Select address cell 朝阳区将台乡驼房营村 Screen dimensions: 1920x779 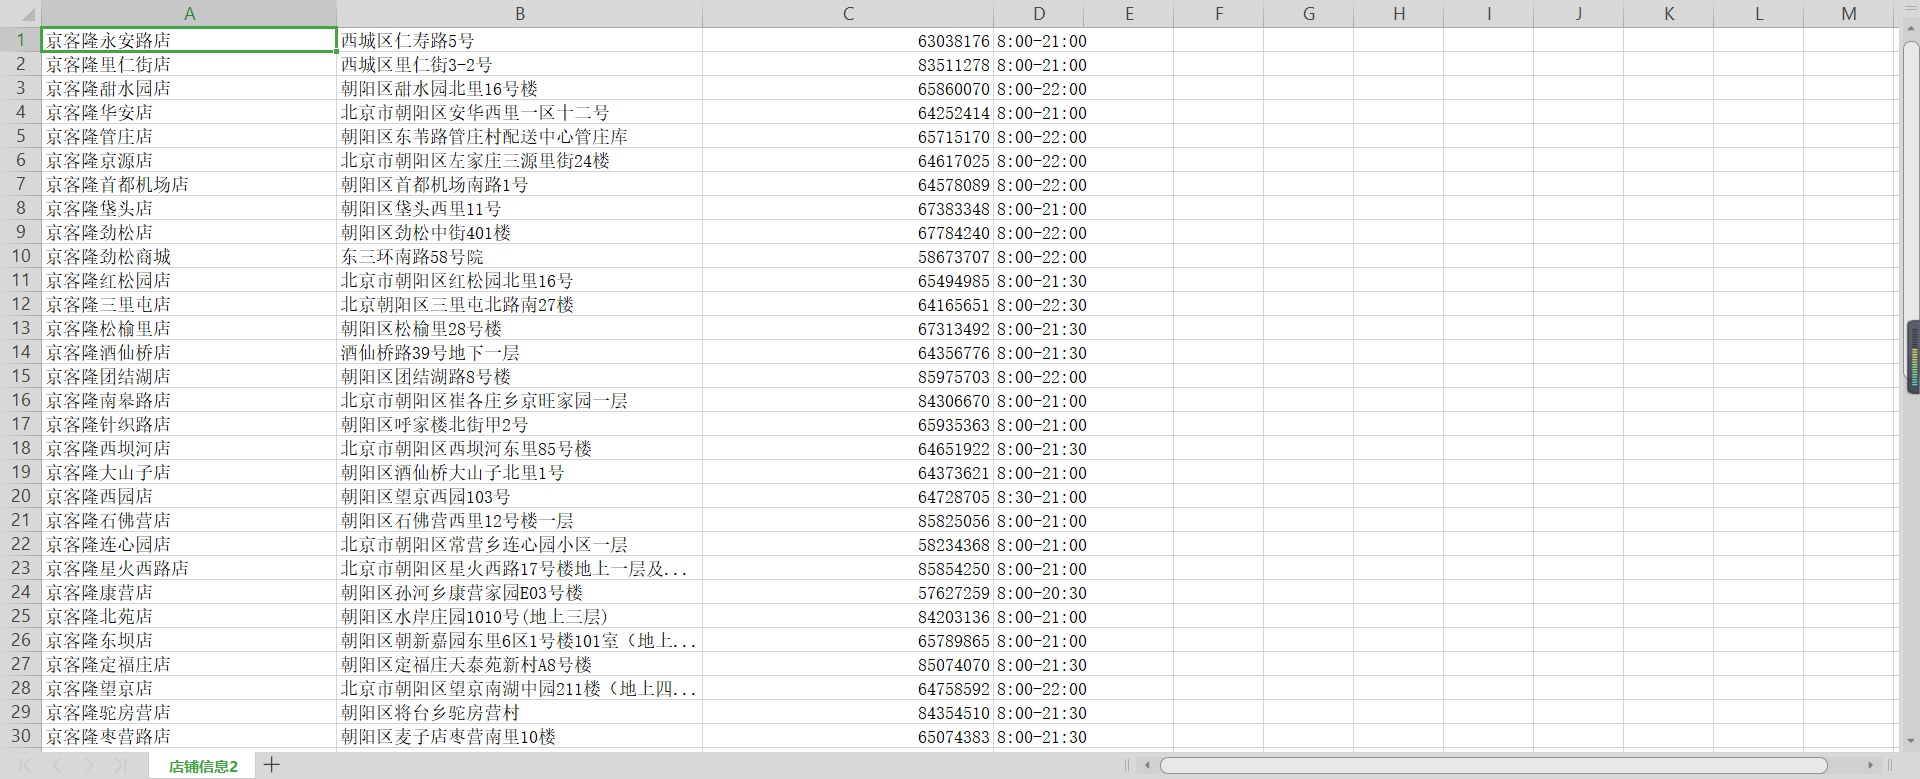pos(520,712)
